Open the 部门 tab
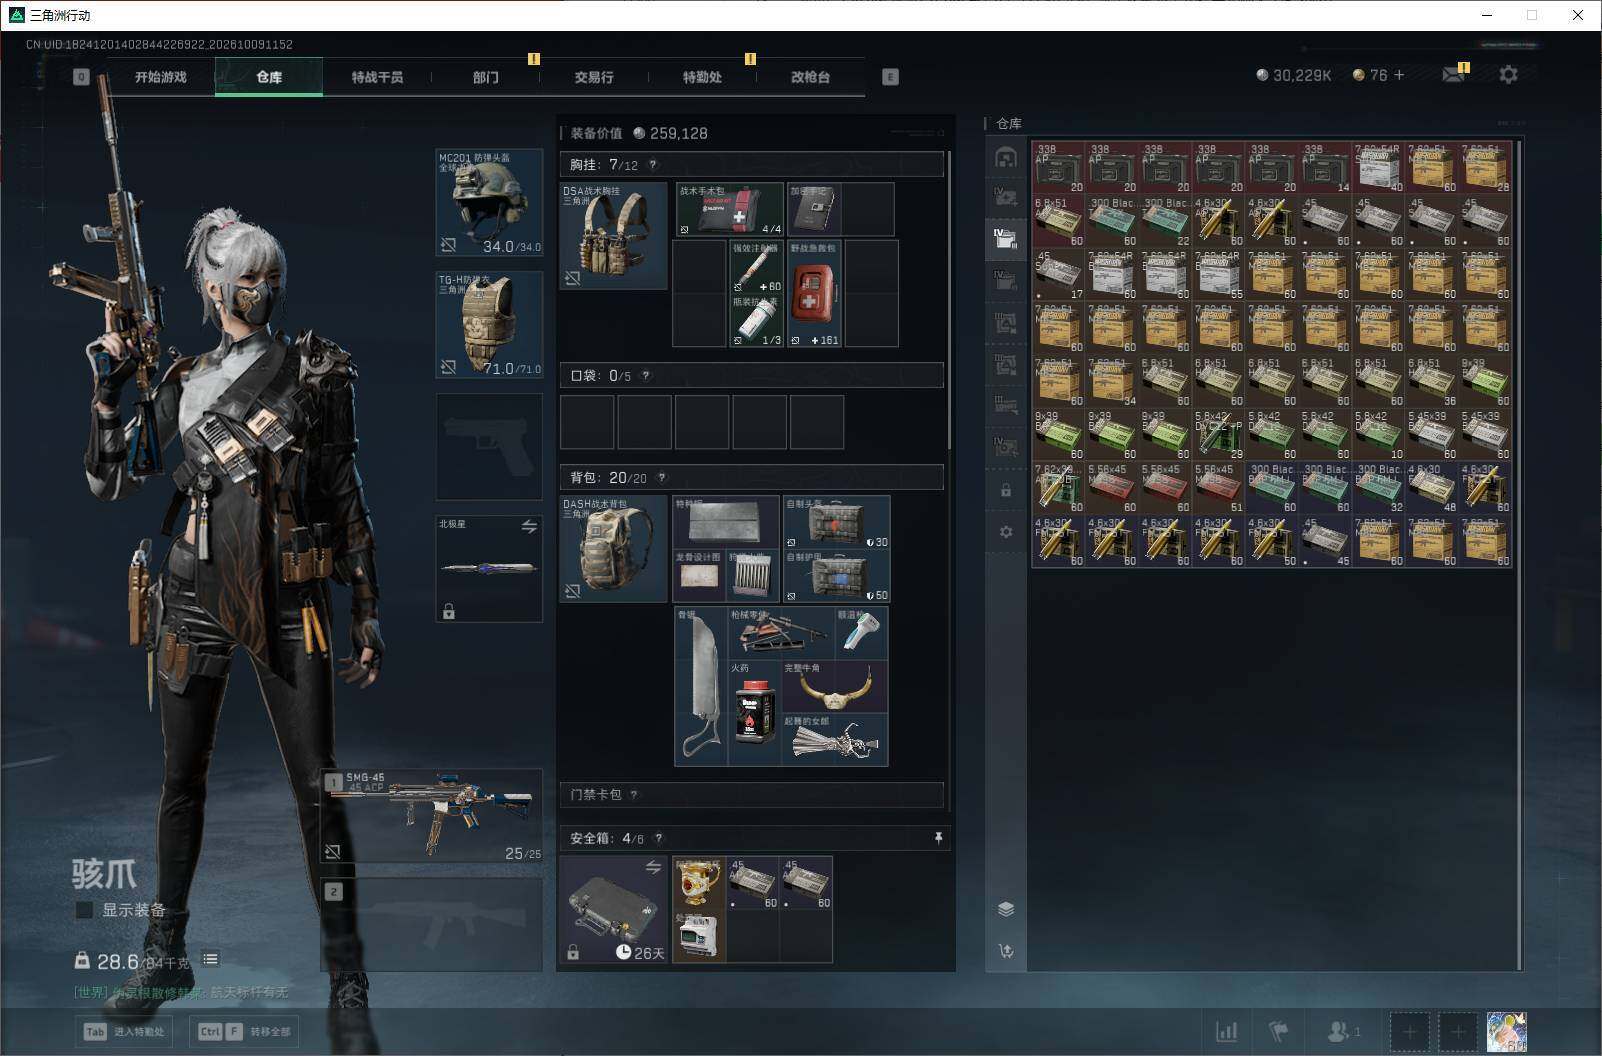 (486, 77)
